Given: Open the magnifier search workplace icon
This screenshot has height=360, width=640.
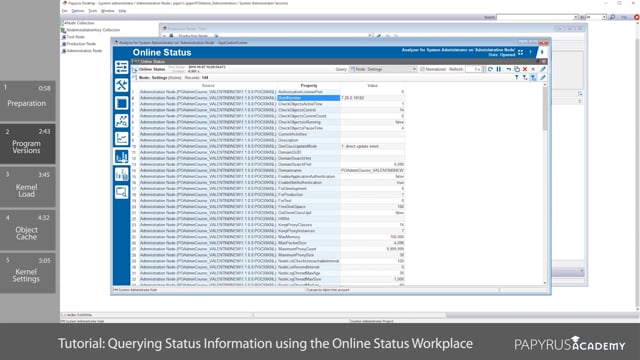Looking at the screenshot, I should click(121, 192).
